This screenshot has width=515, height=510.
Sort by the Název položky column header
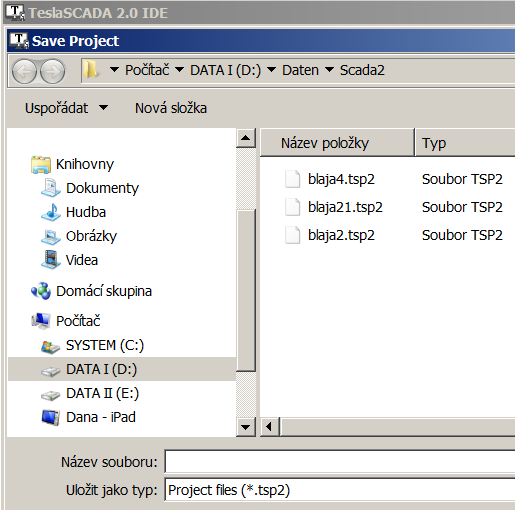point(337,143)
